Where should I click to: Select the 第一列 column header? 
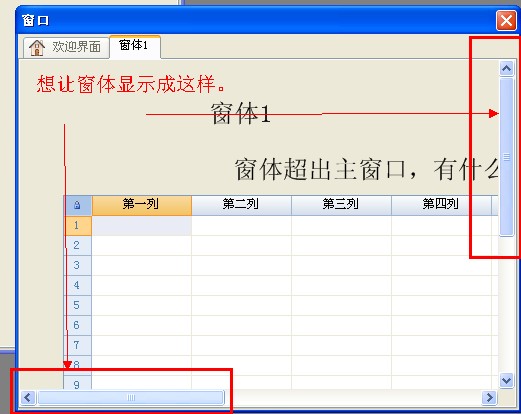point(142,205)
